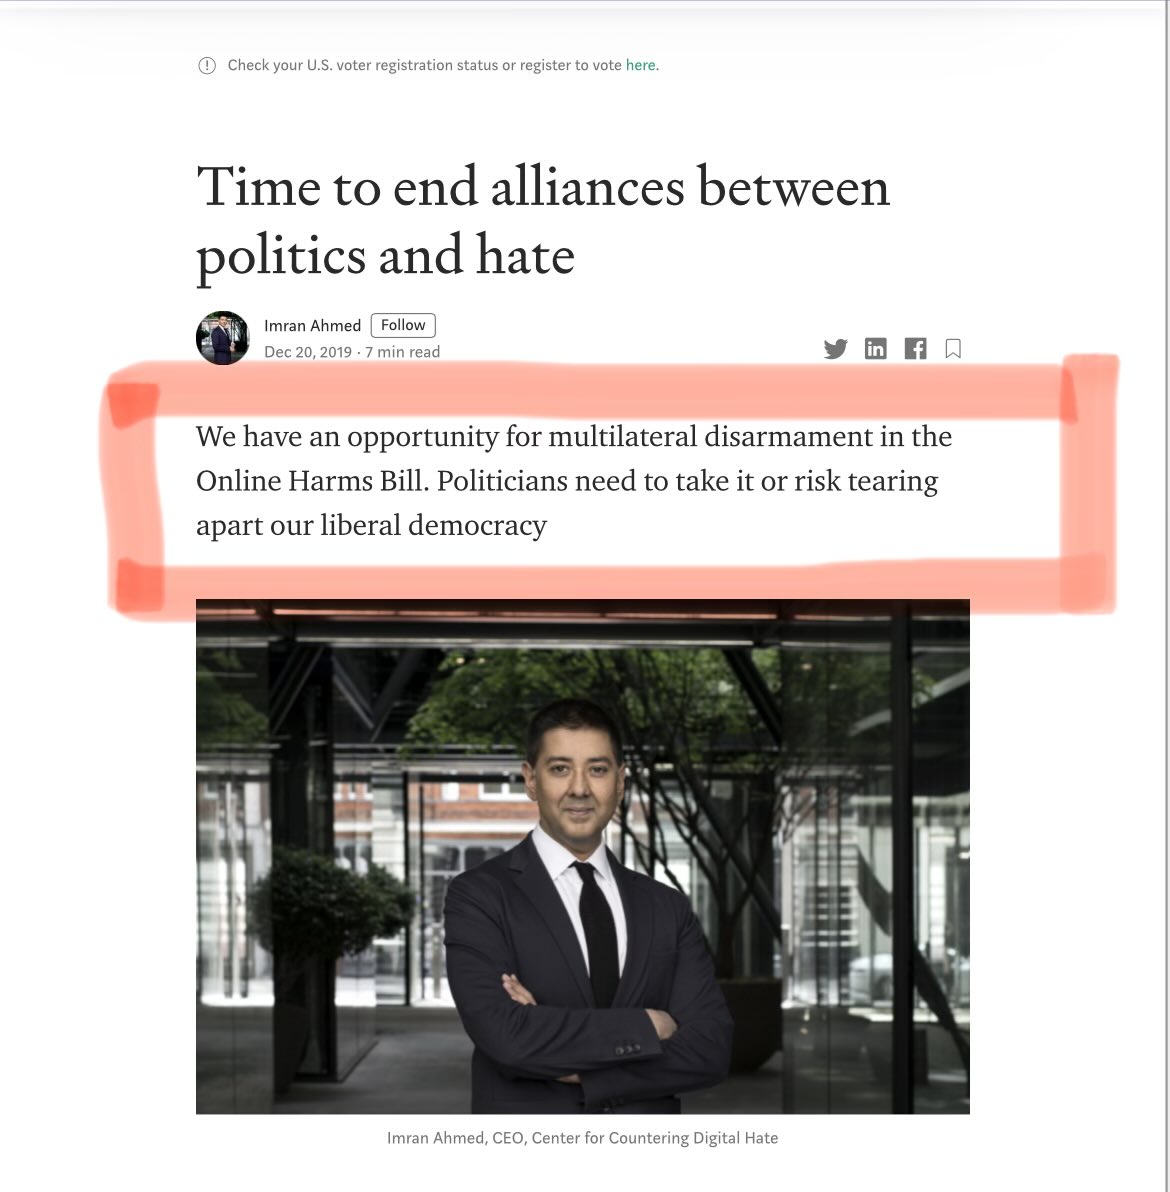The width and height of the screenshot is (1170, 1192).
Task: Click the word 'alliances' in the headline
Action: (x=587, y=188)
